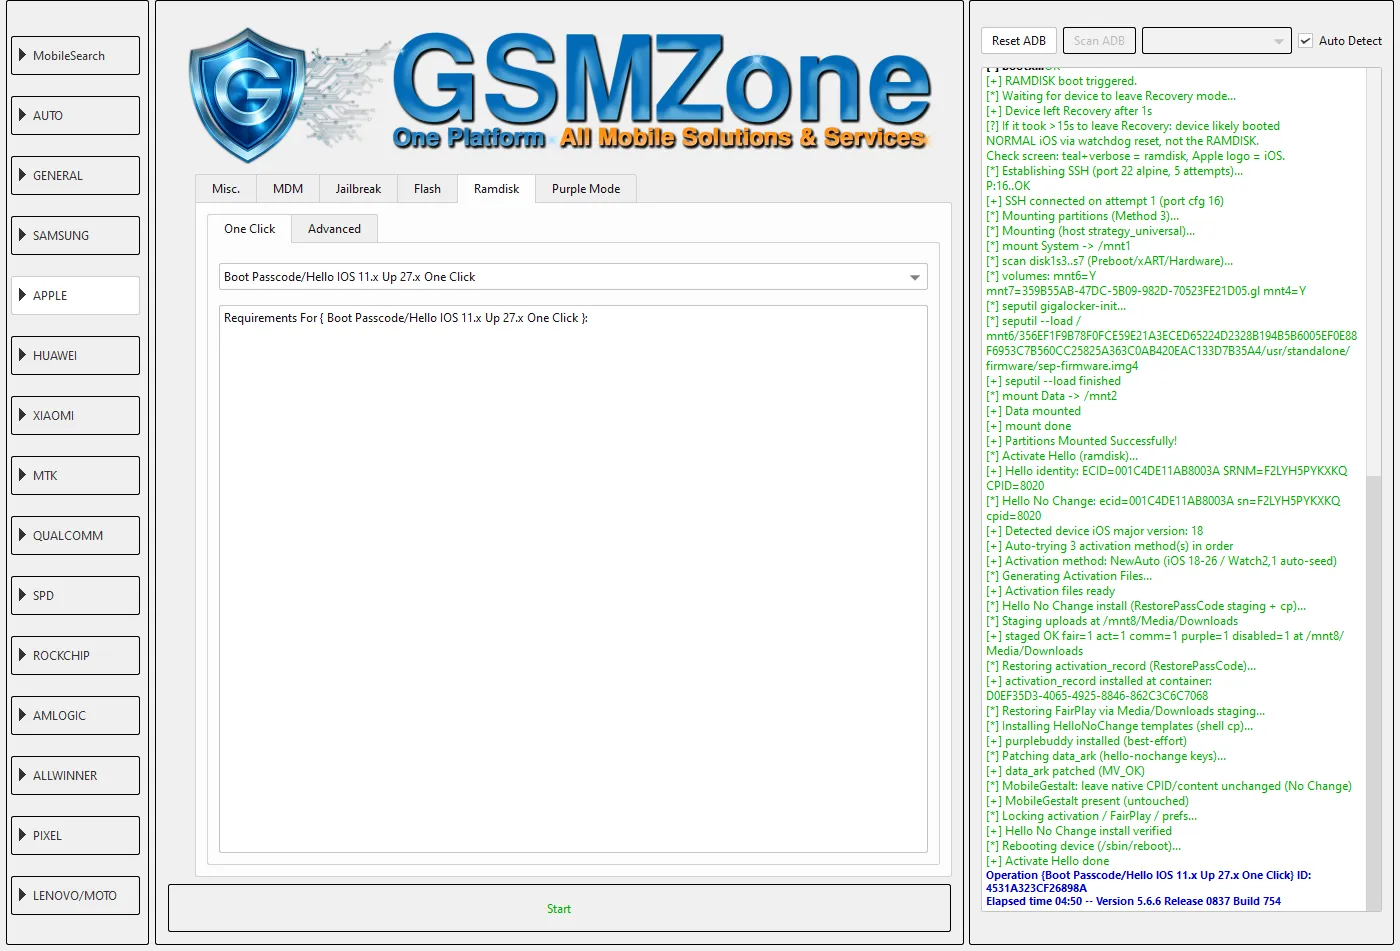Click the arrow icon beside ROCKCHIP
Viewport: 1400px width, 951px height.
tap(23, 655)
